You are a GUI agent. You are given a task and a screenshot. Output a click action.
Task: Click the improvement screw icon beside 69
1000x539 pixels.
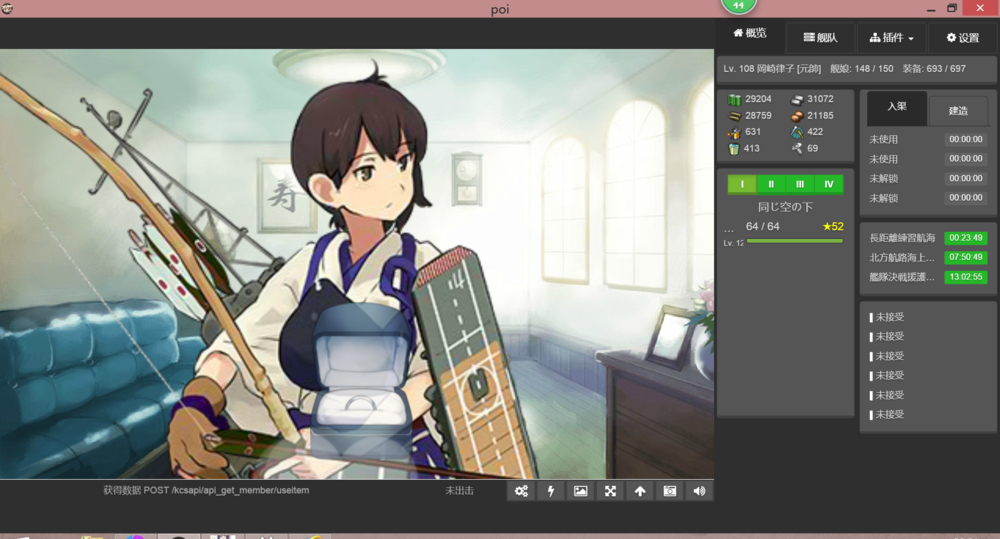(x=797, y=149)
